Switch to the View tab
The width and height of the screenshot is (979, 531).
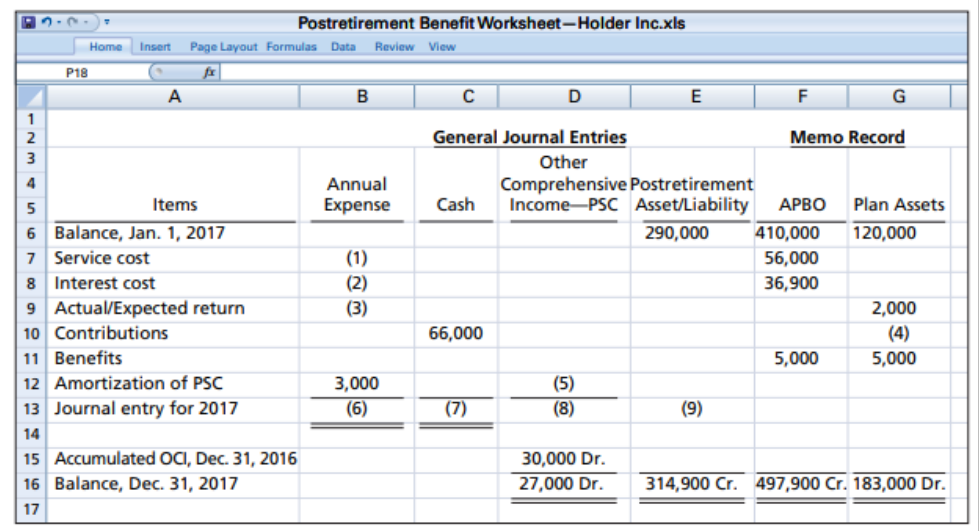tap(442, 47)
